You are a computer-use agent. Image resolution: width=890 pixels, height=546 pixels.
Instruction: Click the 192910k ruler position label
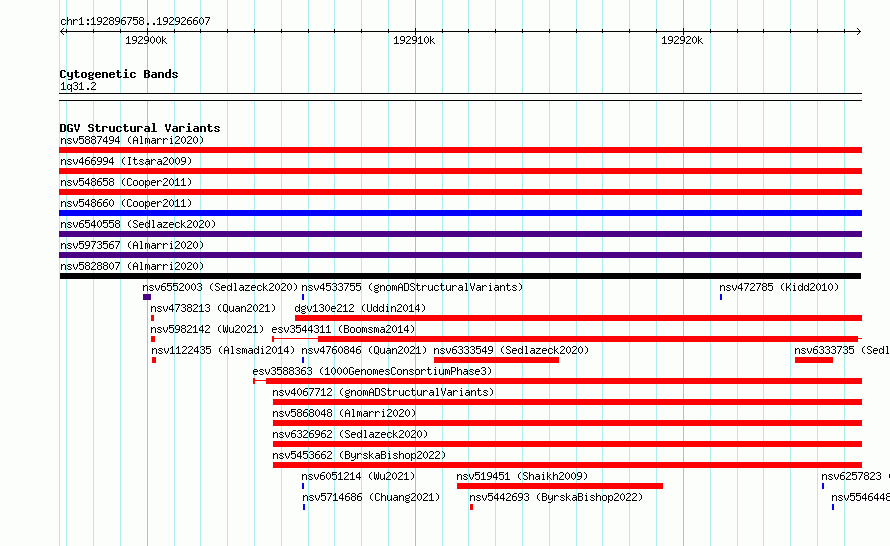tap(414, 40)
